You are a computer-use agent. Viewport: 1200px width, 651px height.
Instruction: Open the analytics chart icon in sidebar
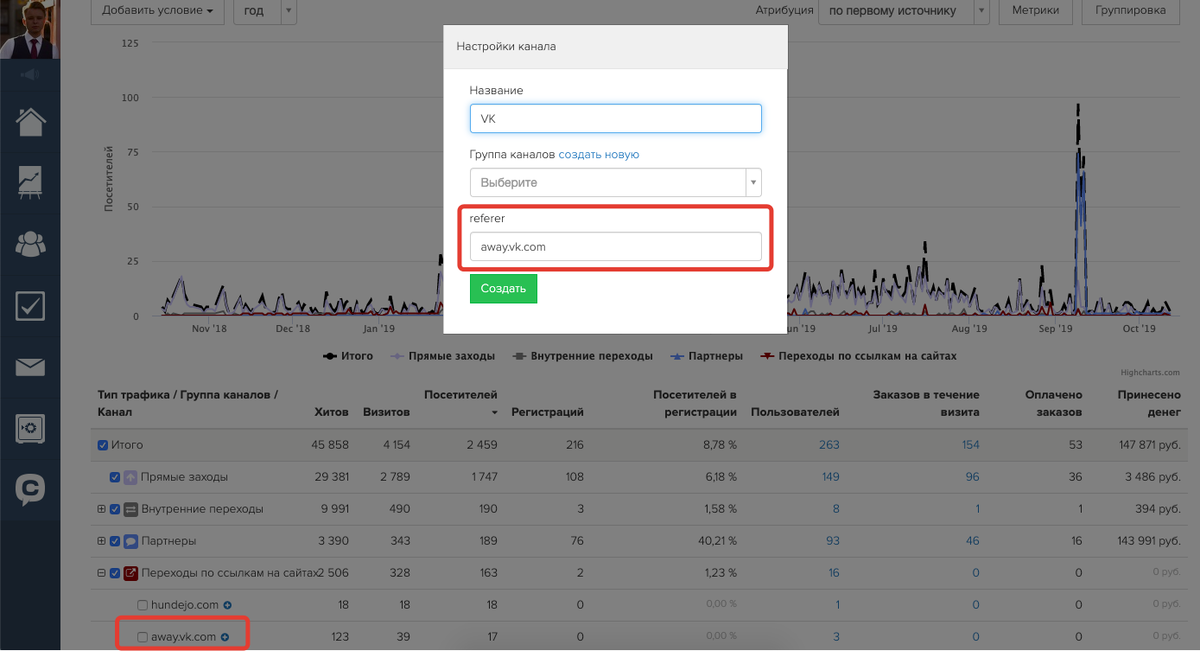pos(30,182)
